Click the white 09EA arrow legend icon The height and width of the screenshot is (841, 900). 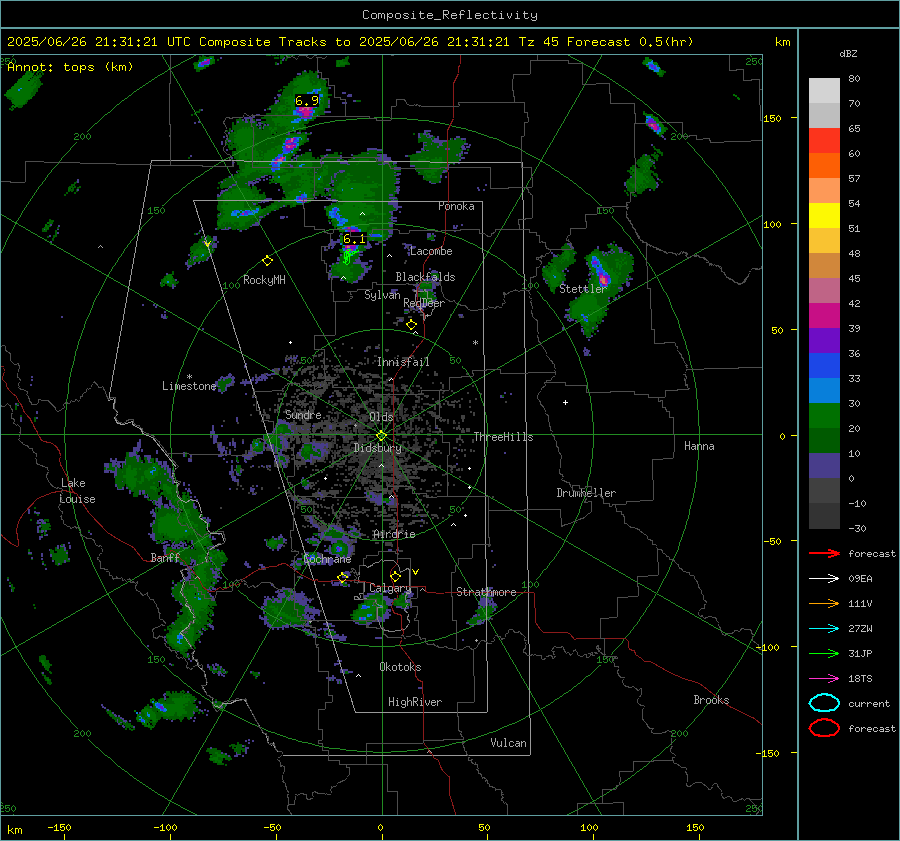tap(824, 579)
